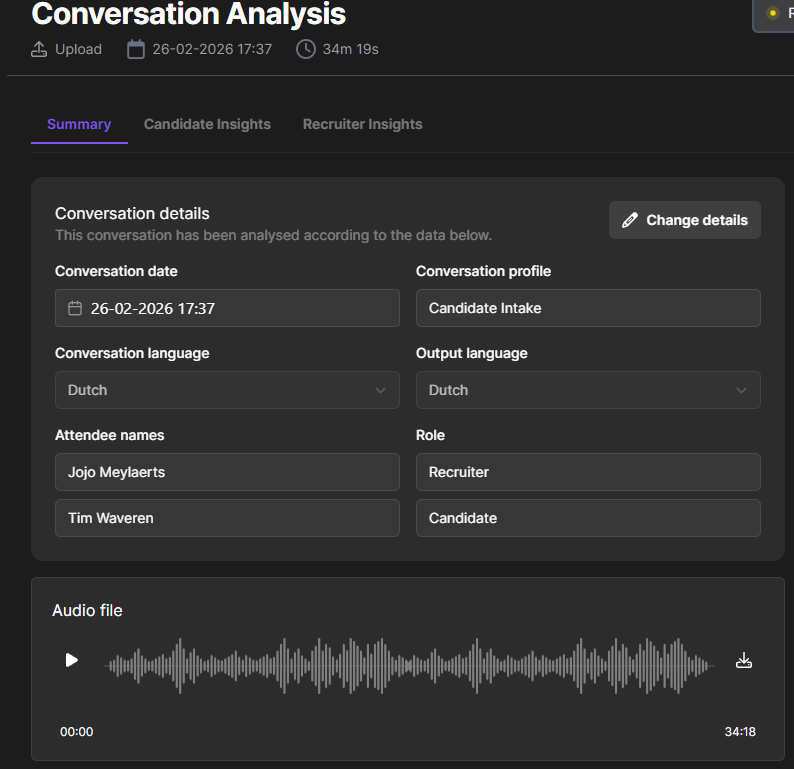
Task: Select the Summary tab
Action: tap(79, 124)
